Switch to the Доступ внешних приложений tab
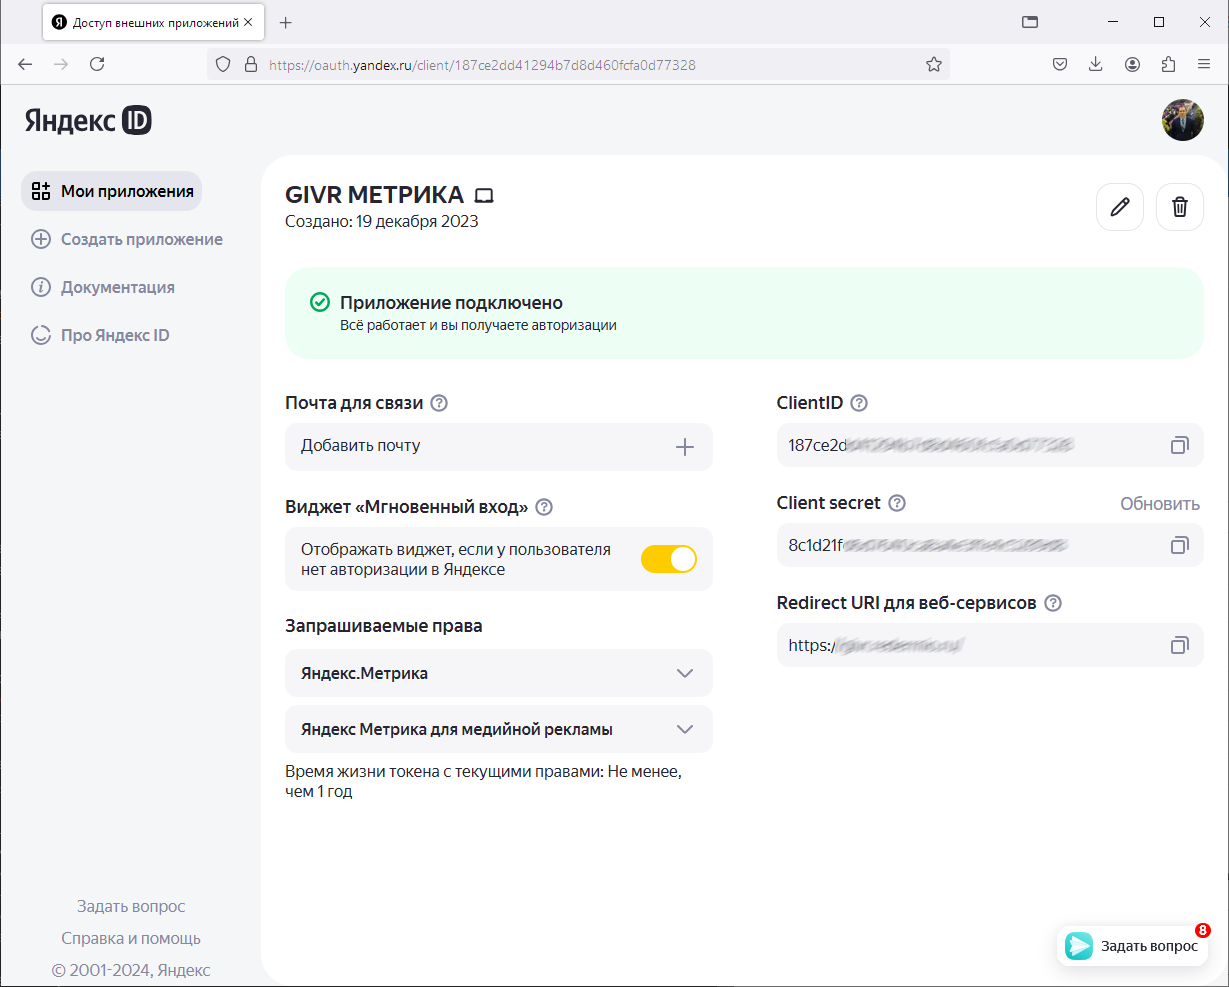 click(x=153, y=22)
